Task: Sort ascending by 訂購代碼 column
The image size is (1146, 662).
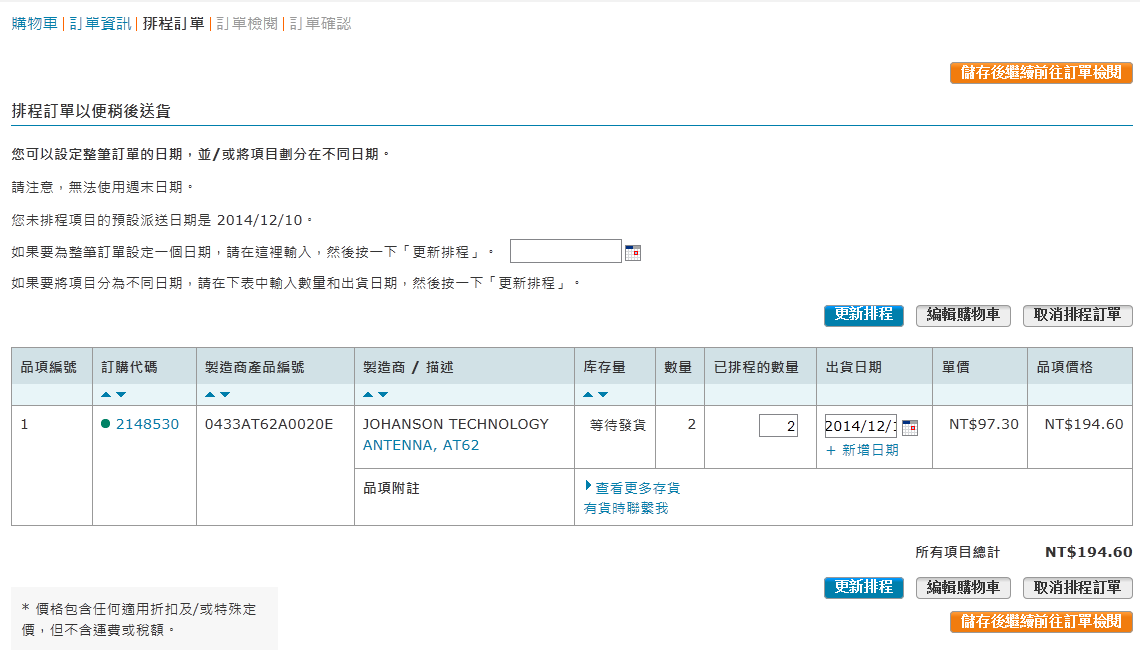Action: (106, 395)
